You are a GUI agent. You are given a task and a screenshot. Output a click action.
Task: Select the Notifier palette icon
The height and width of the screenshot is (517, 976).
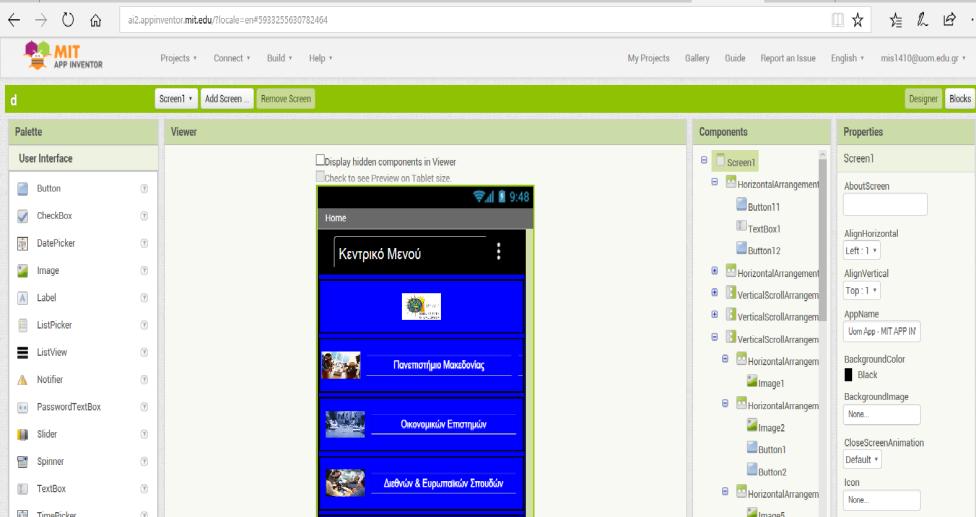pos(22,380)
